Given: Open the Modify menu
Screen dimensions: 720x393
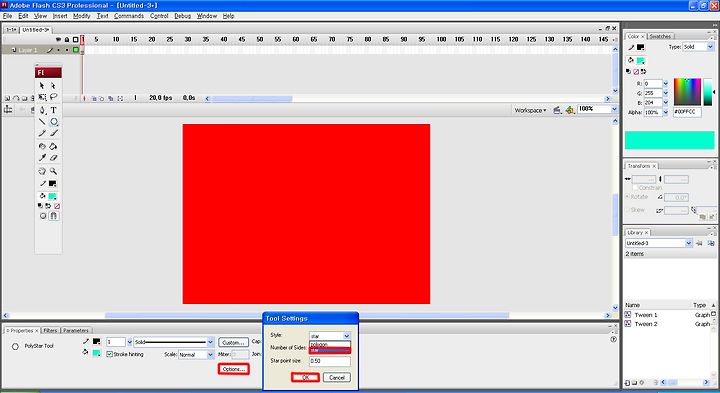Looking at the screenshot, I should point(82,16).
